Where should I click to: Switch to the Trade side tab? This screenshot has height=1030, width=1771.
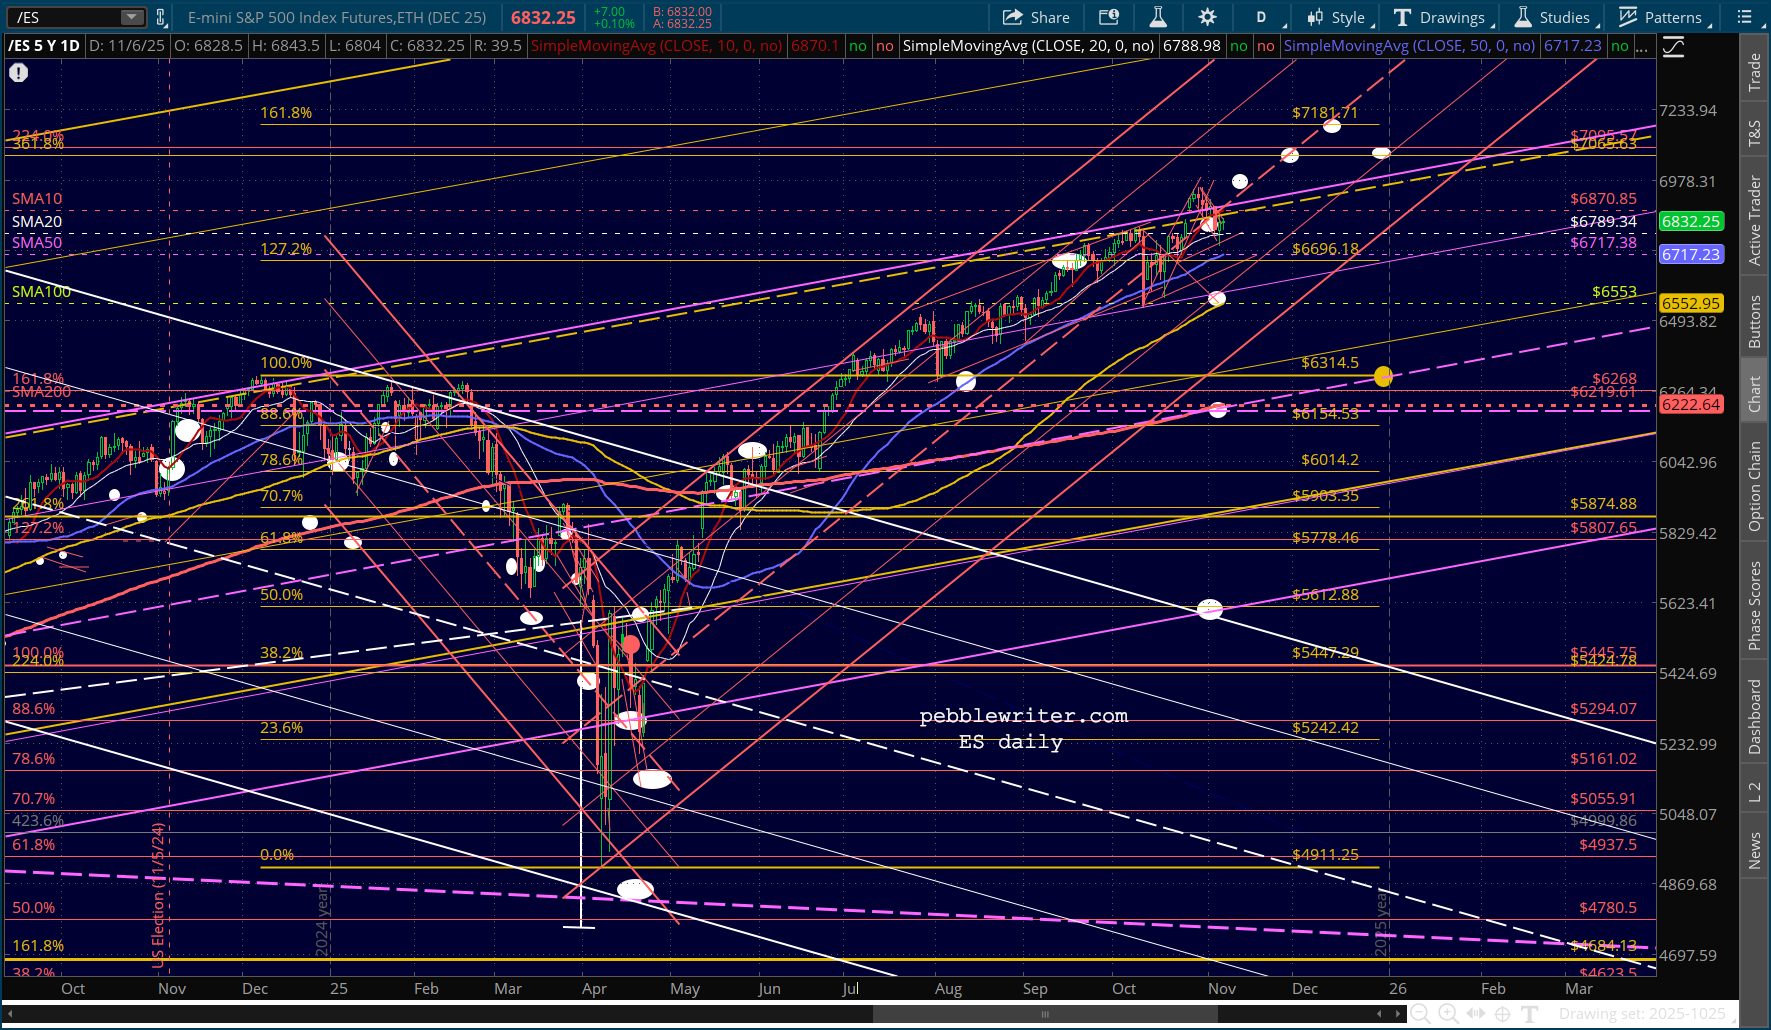point(1755,72)
